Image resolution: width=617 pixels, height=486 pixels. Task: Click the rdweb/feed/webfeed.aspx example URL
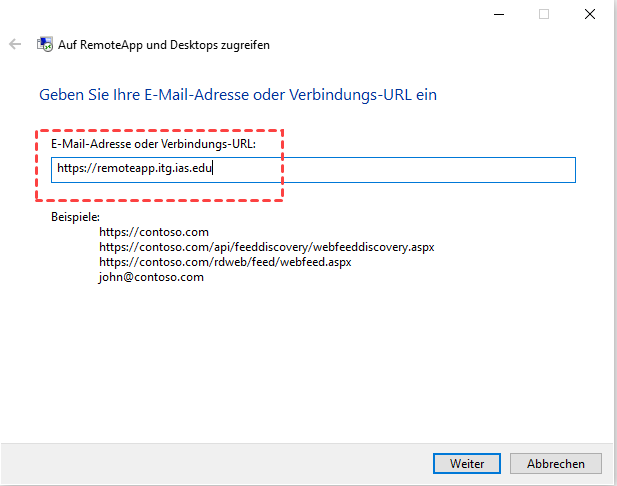[225, 262]
